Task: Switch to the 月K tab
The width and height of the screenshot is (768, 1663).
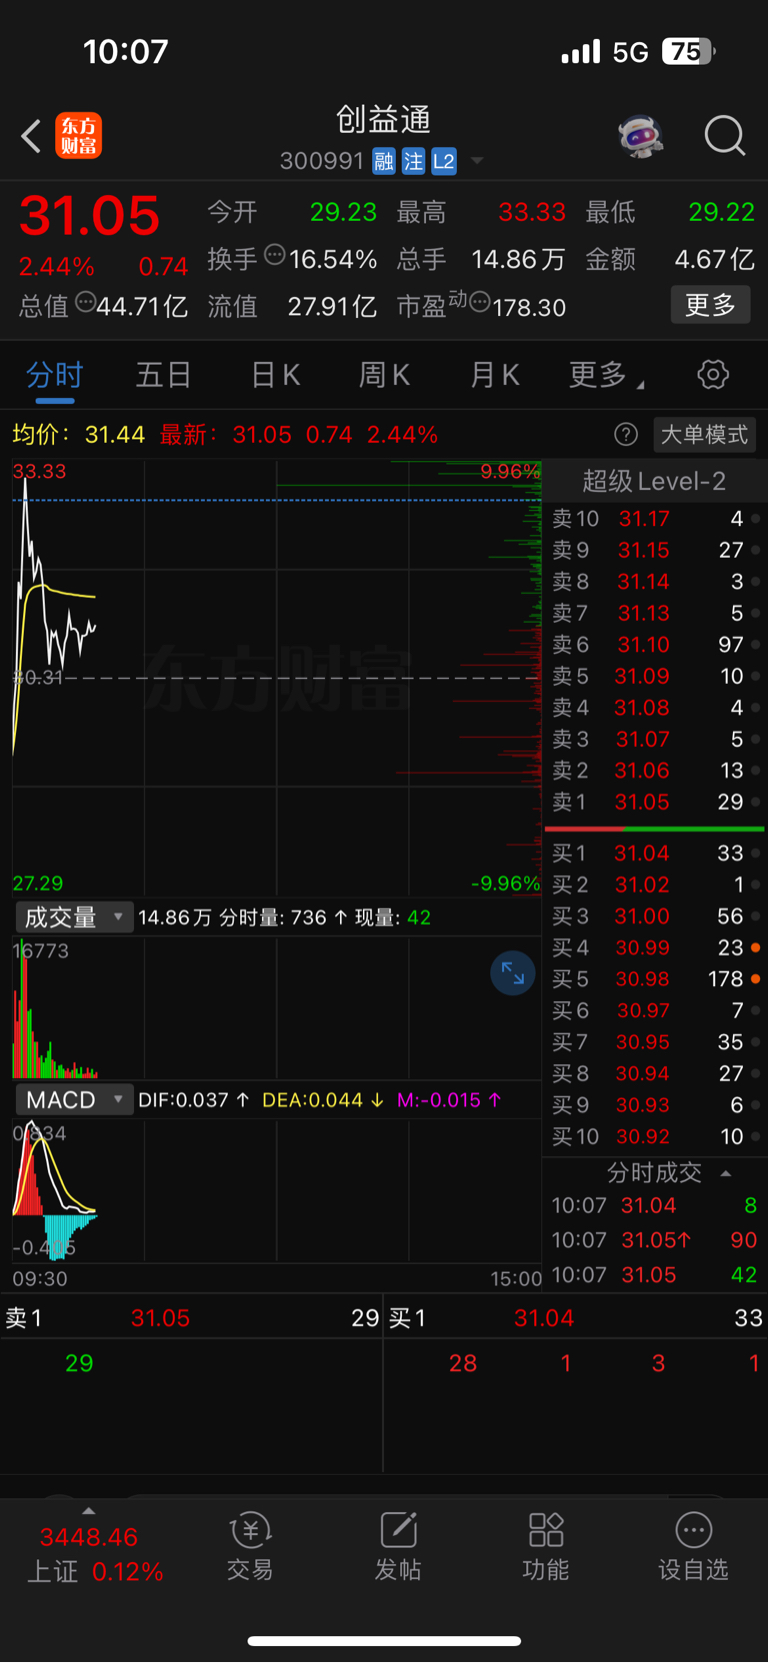Action: pos(494,375)
